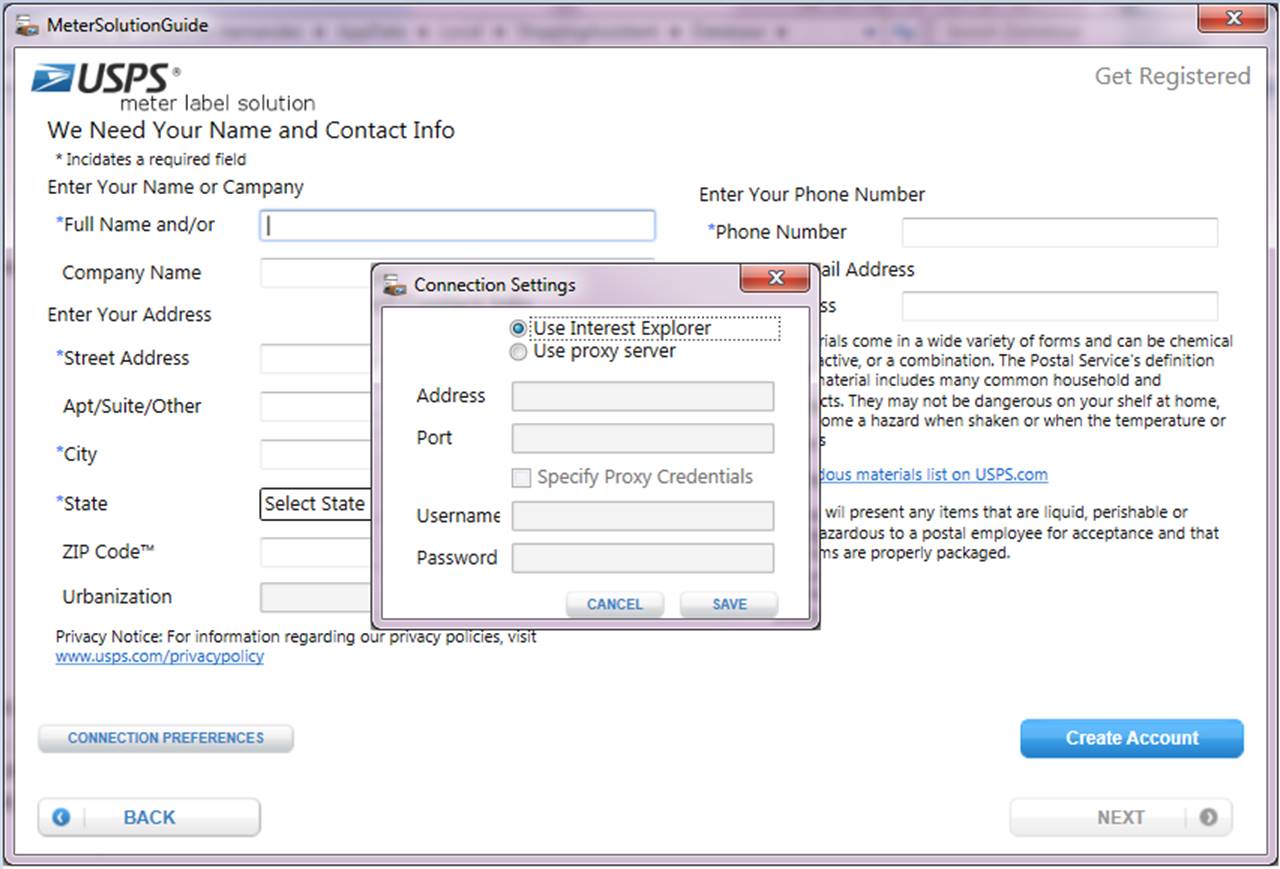Open Connection Preferences
Screen dimensions: 1280x869
click(x=166, y=738)
